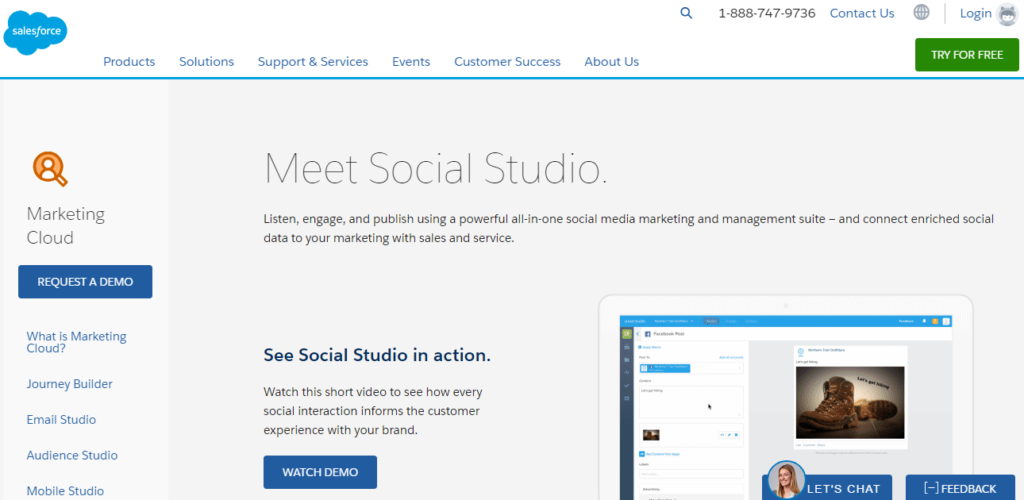Open the FEEDBACK button
The width and height of the screenshot is (1024, 500).
coord(960,488)
